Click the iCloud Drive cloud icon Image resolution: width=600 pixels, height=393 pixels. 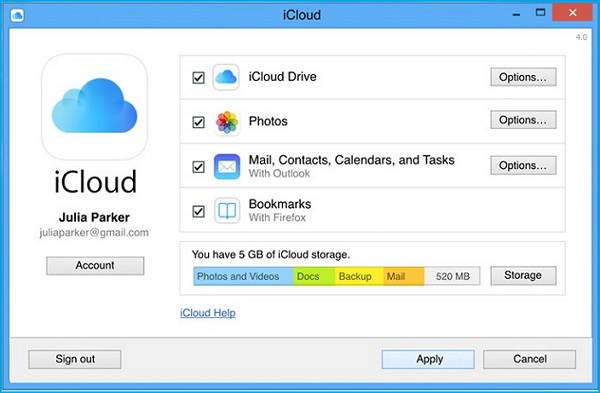[x=226, y=77]
